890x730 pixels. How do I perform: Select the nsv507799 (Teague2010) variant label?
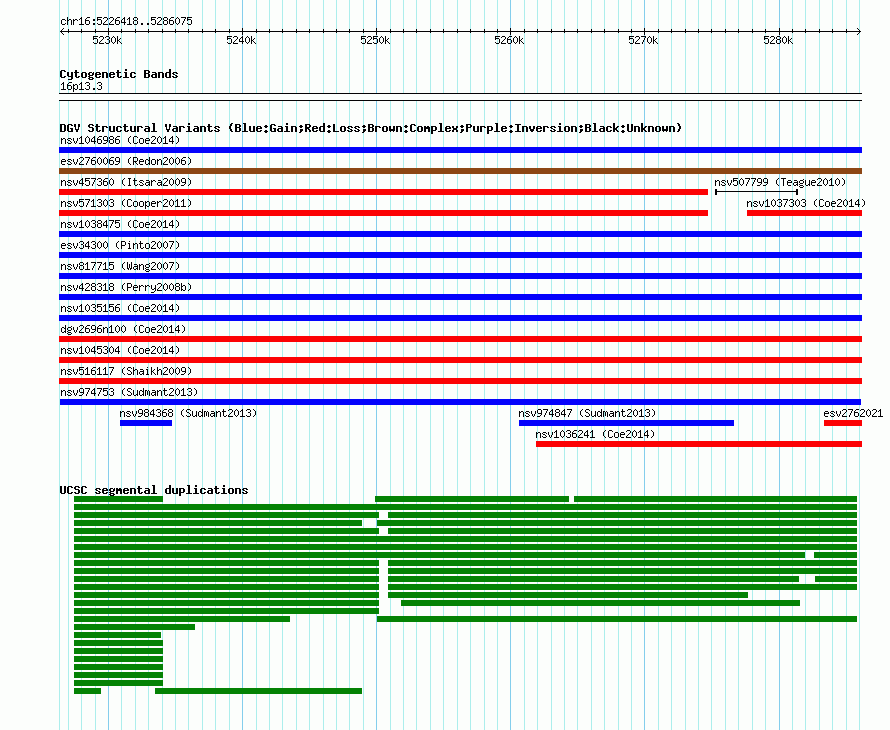(x=779, y=182)
